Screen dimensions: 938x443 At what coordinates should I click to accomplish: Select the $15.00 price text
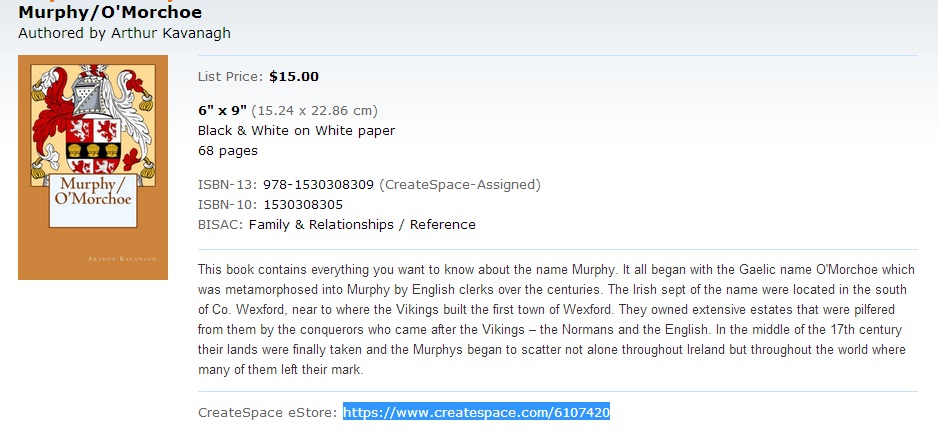click(x=294, y=76)
